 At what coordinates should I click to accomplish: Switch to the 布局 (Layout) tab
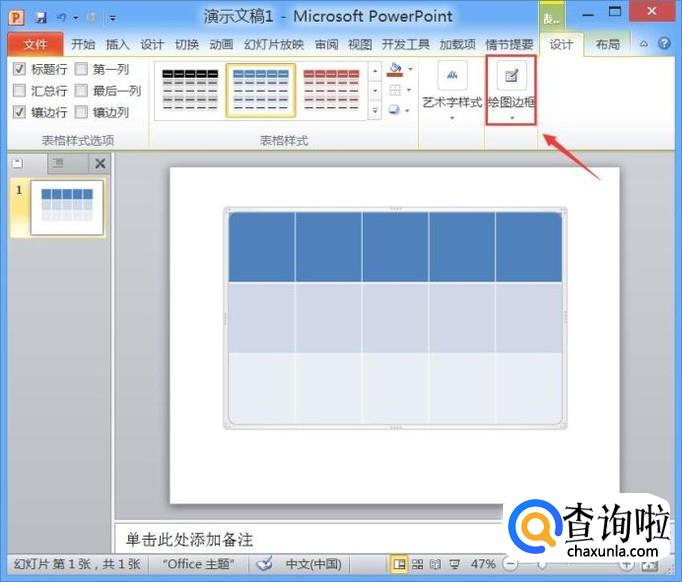[x=607, y=45]
